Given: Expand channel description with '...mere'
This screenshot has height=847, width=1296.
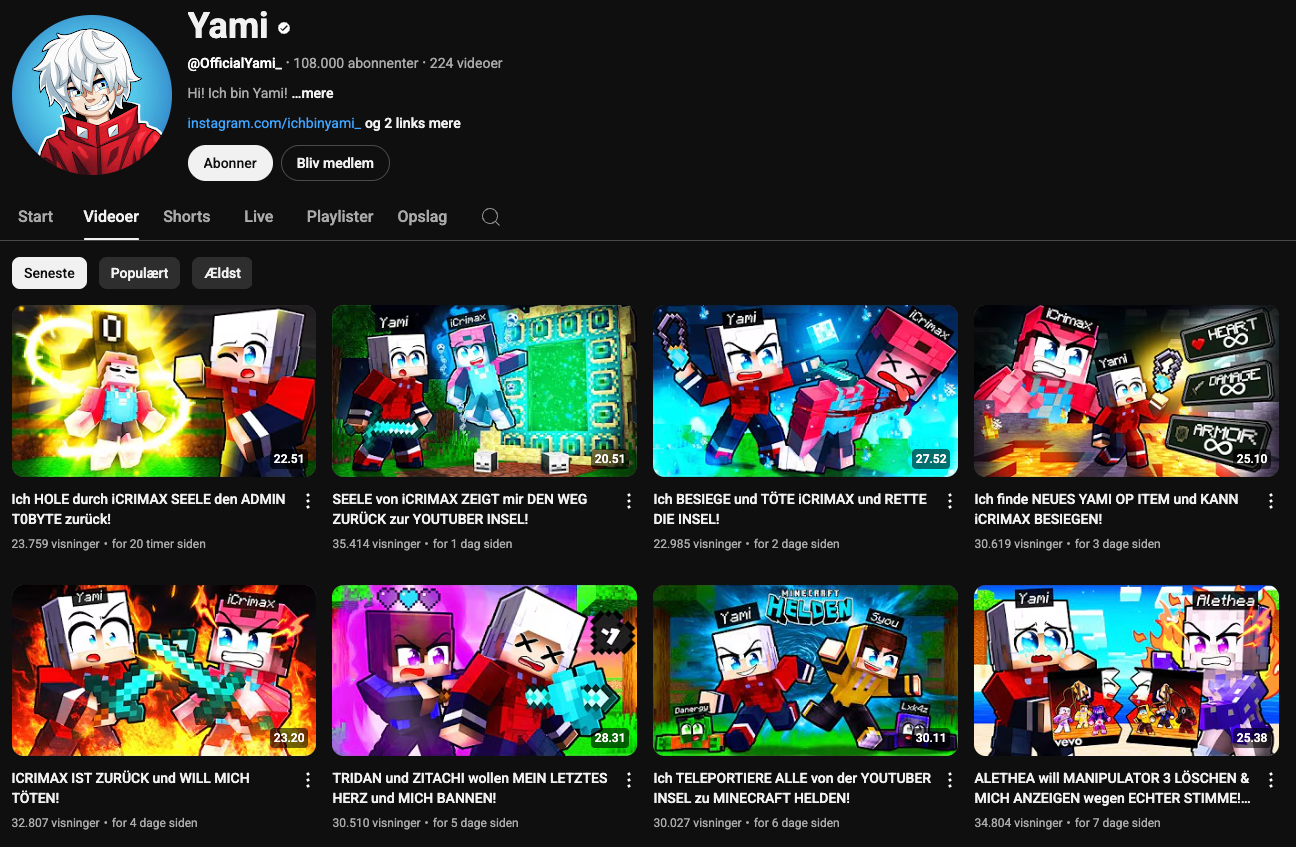Looking at the screenshot, I should pos(313,93).
